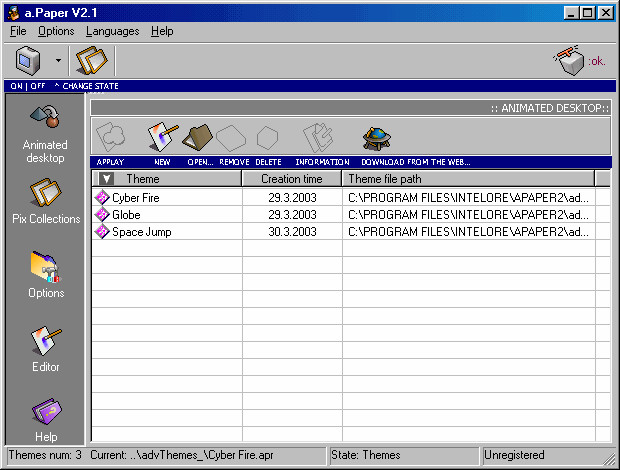Sort by Creation time column header

292,179
